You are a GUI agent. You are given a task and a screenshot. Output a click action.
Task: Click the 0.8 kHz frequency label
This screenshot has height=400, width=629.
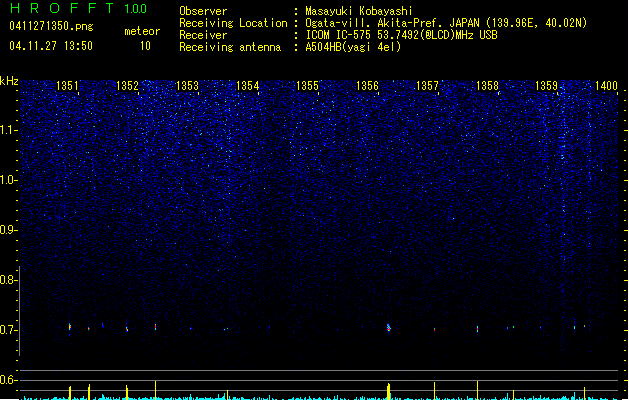pyautogui.click(x=8, y=280)
